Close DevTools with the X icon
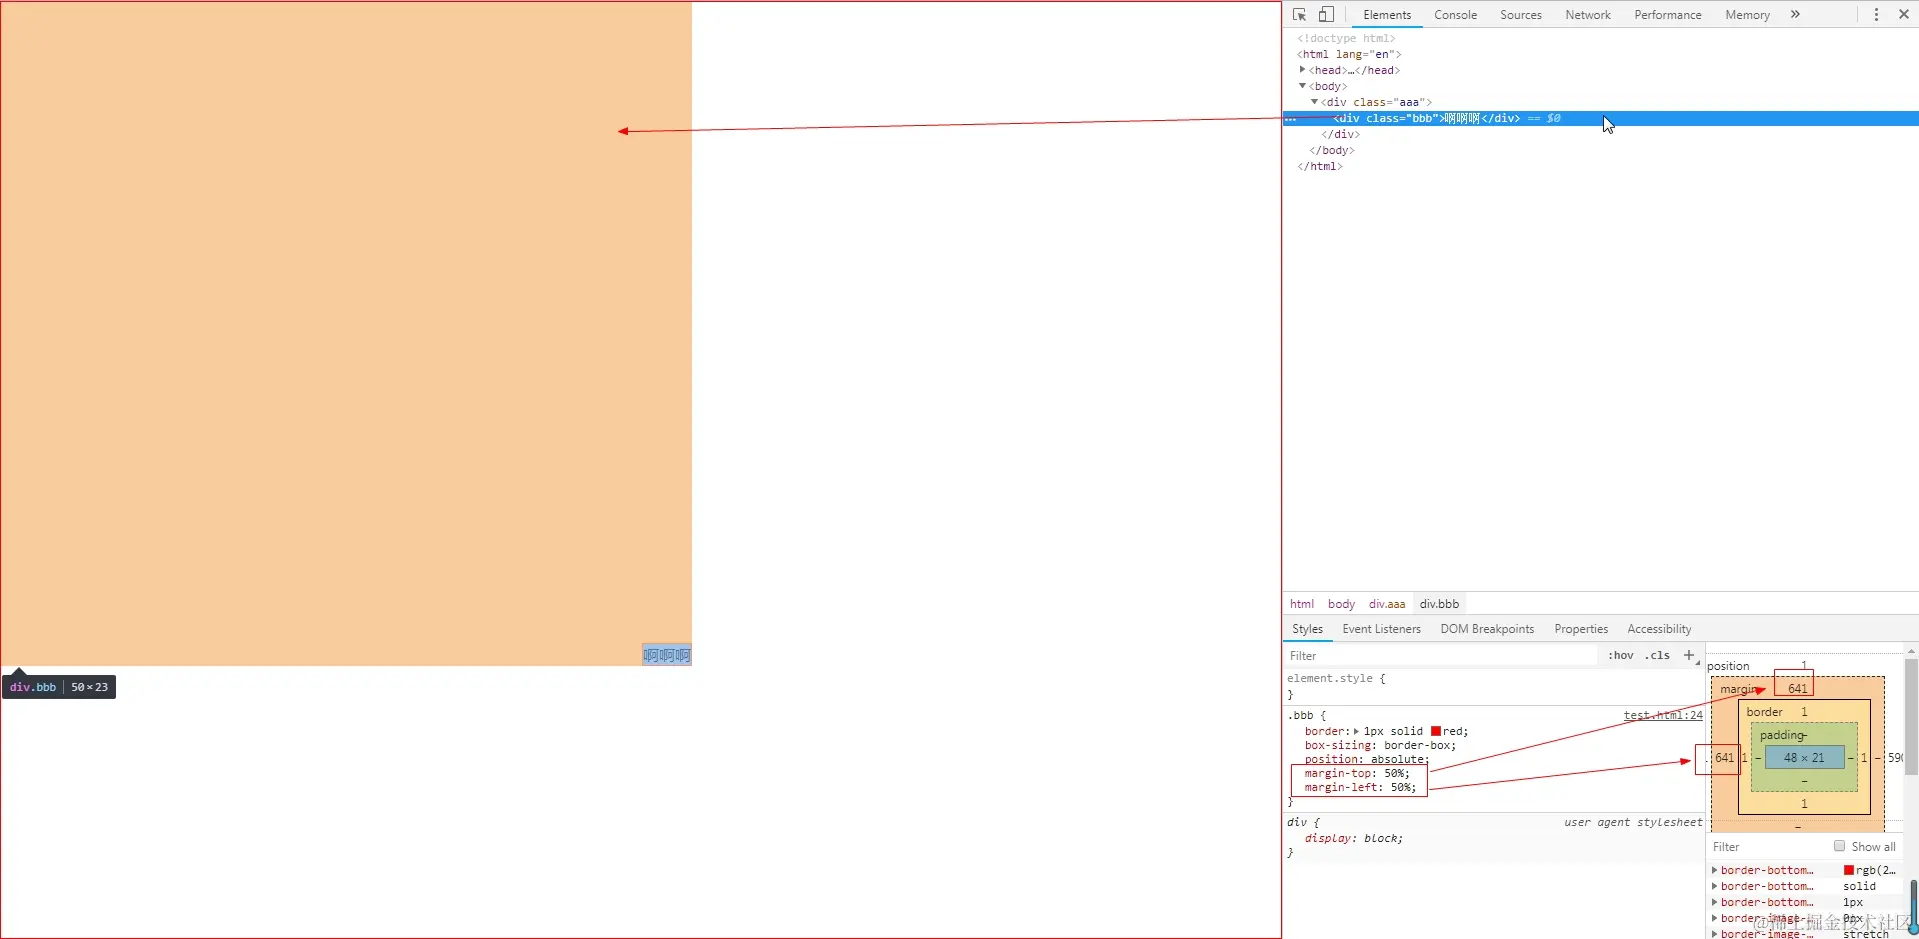1919x939 pixels. pos(1905,14)
